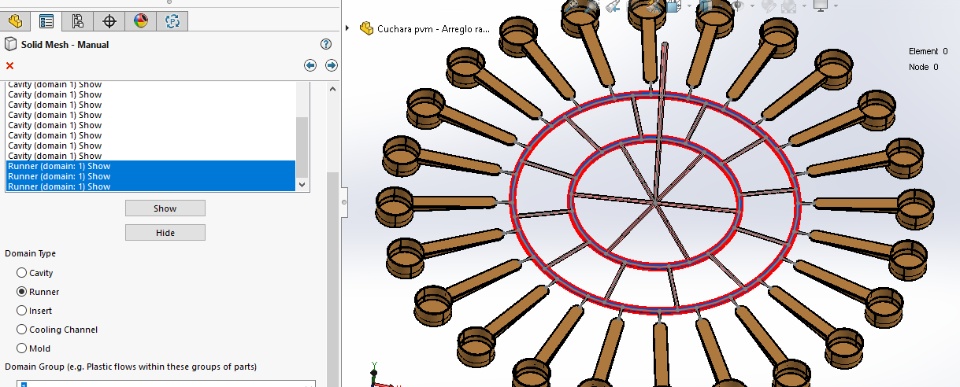
Task: Click the domain list scrollbar down arrow
Action: [301, 184]
